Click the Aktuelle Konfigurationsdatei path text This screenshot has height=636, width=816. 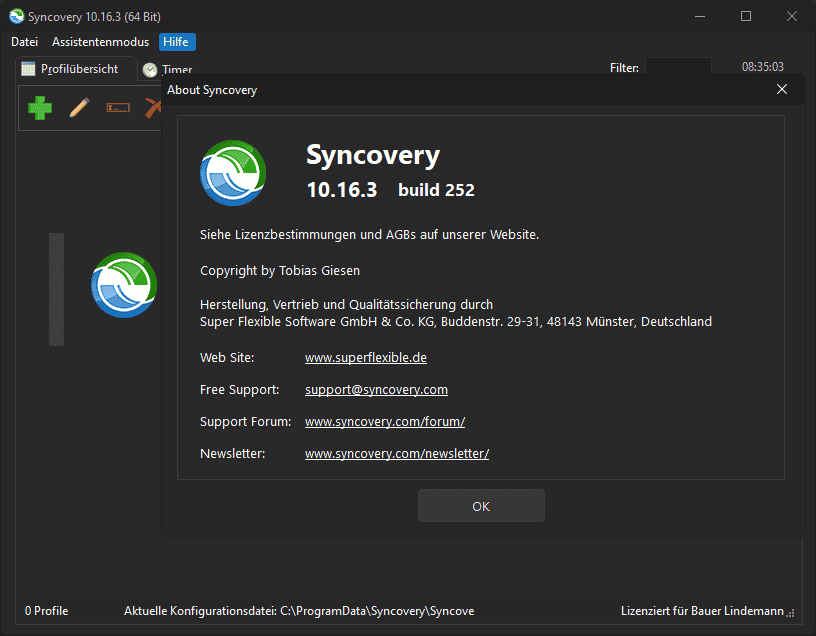point(299,611)
